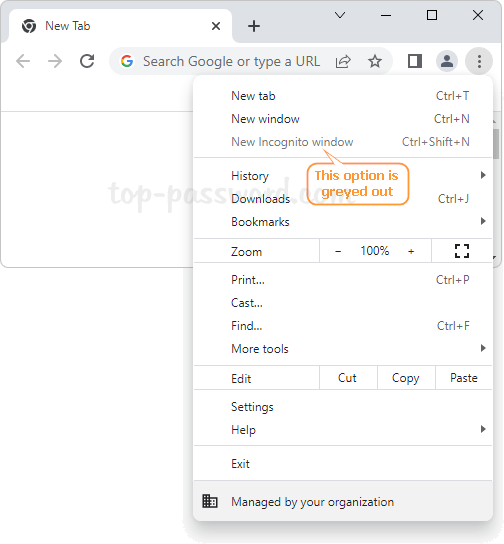Open the side panel icon
Screen dimensions: 504x544
pyautogui.click(x=415, y=61)
